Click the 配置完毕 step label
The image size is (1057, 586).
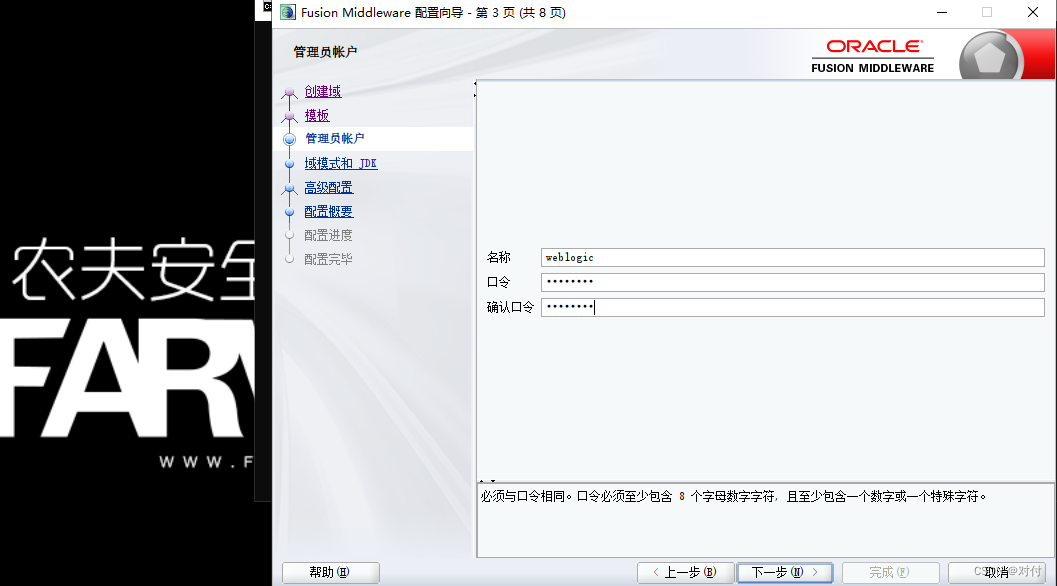(328, 259)
